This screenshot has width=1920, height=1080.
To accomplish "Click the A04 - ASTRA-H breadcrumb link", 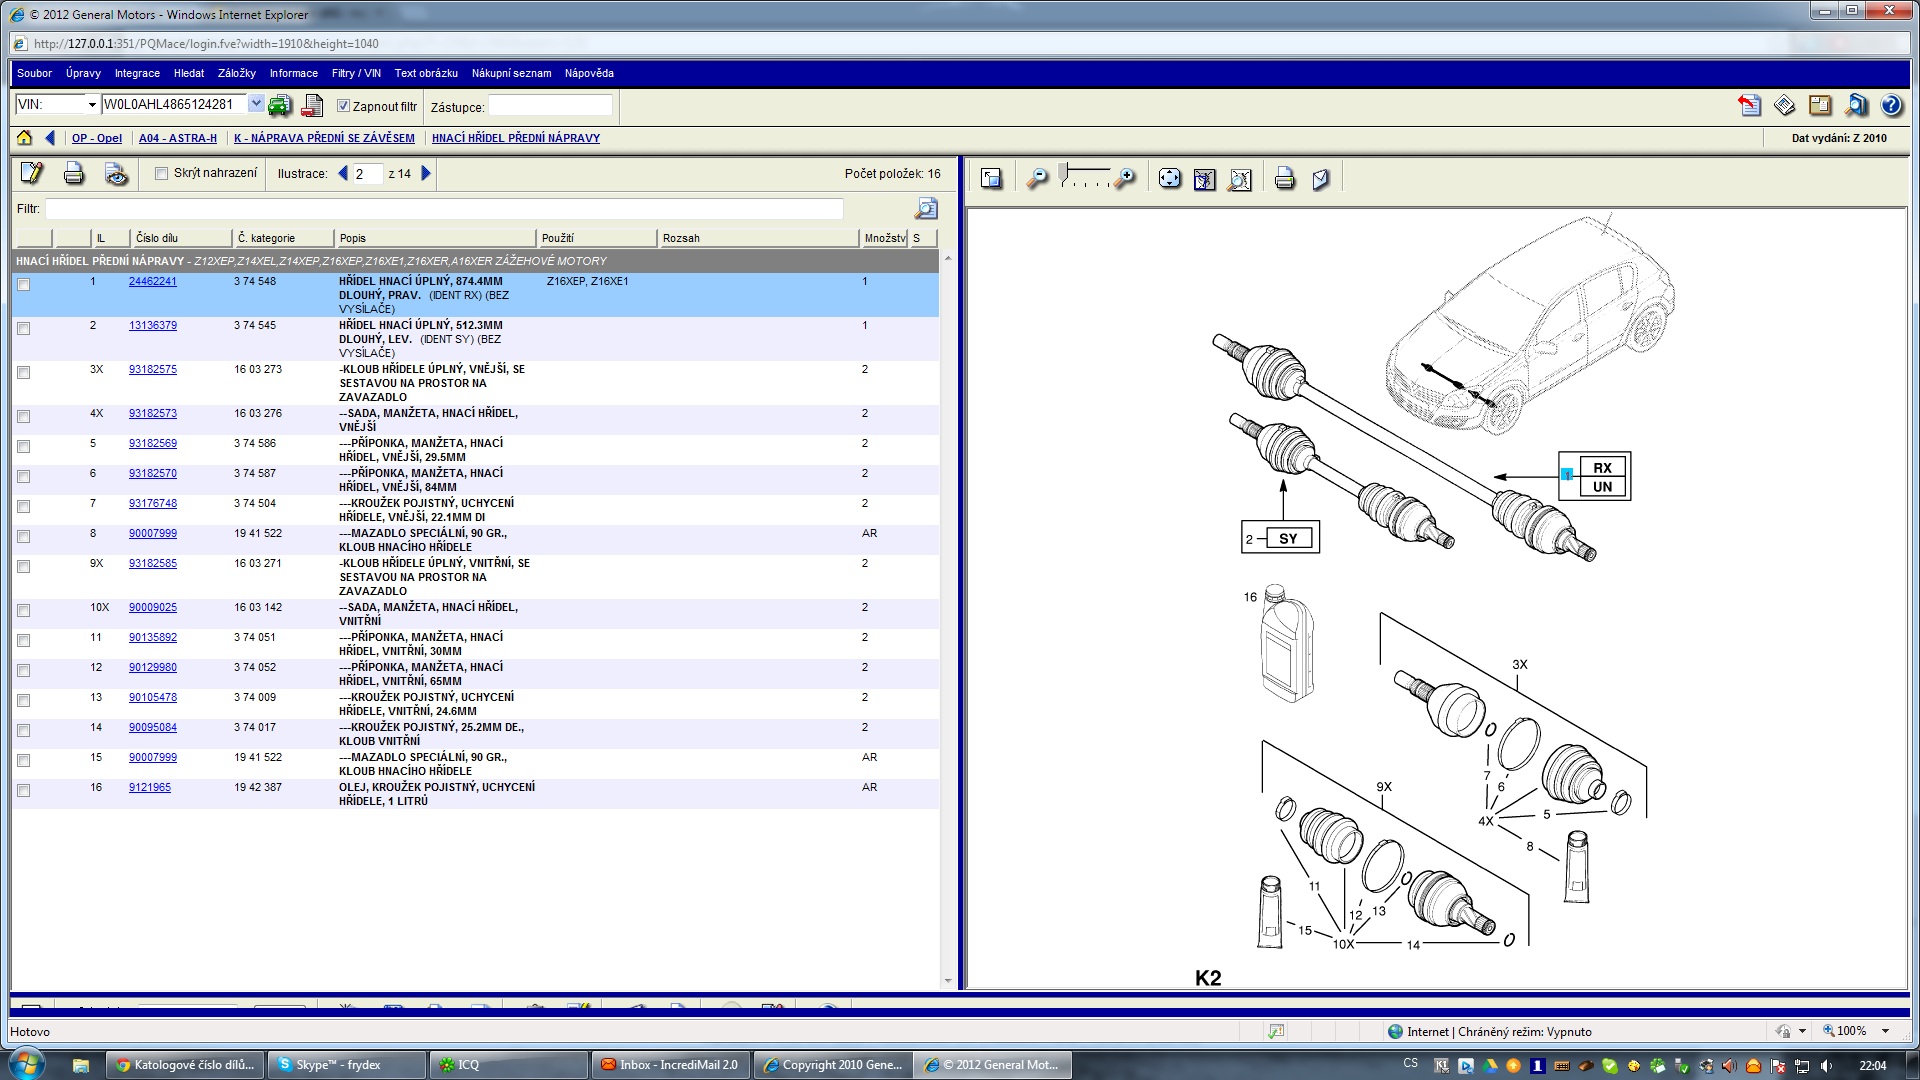I will pos(178,138).
